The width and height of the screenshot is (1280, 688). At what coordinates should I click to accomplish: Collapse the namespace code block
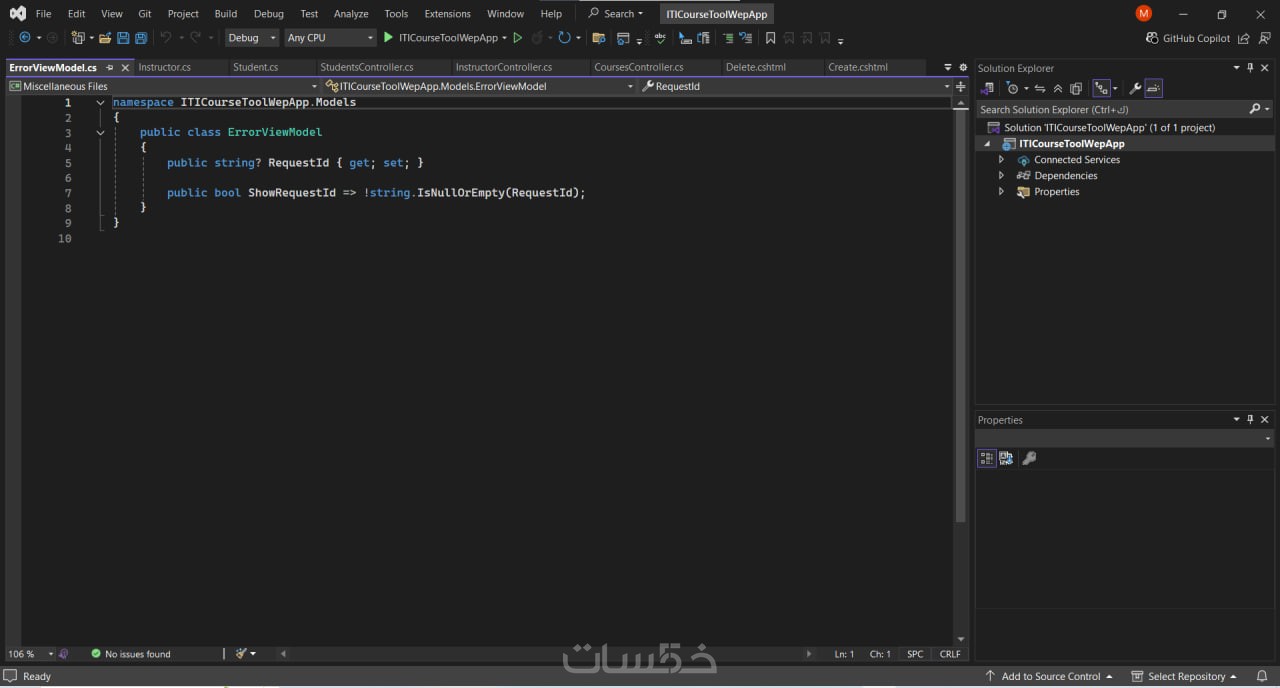[x=100, y=103]
